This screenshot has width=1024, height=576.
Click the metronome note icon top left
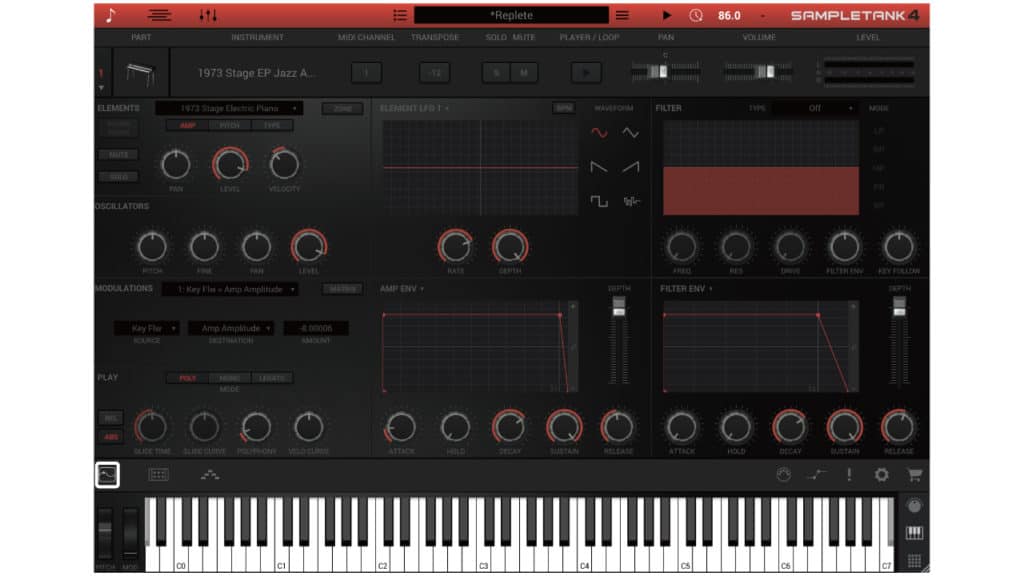coord(110,15)
